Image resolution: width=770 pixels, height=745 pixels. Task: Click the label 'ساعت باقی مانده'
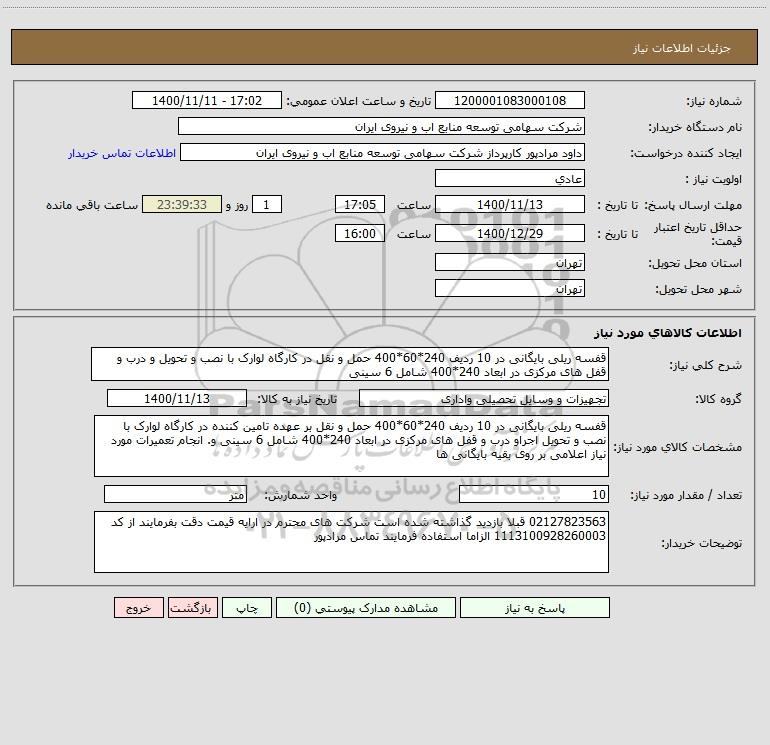92,205
